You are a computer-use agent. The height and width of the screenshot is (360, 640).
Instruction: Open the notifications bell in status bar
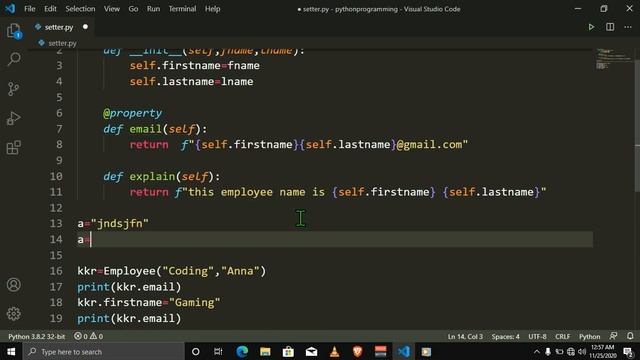coord(630,336)
